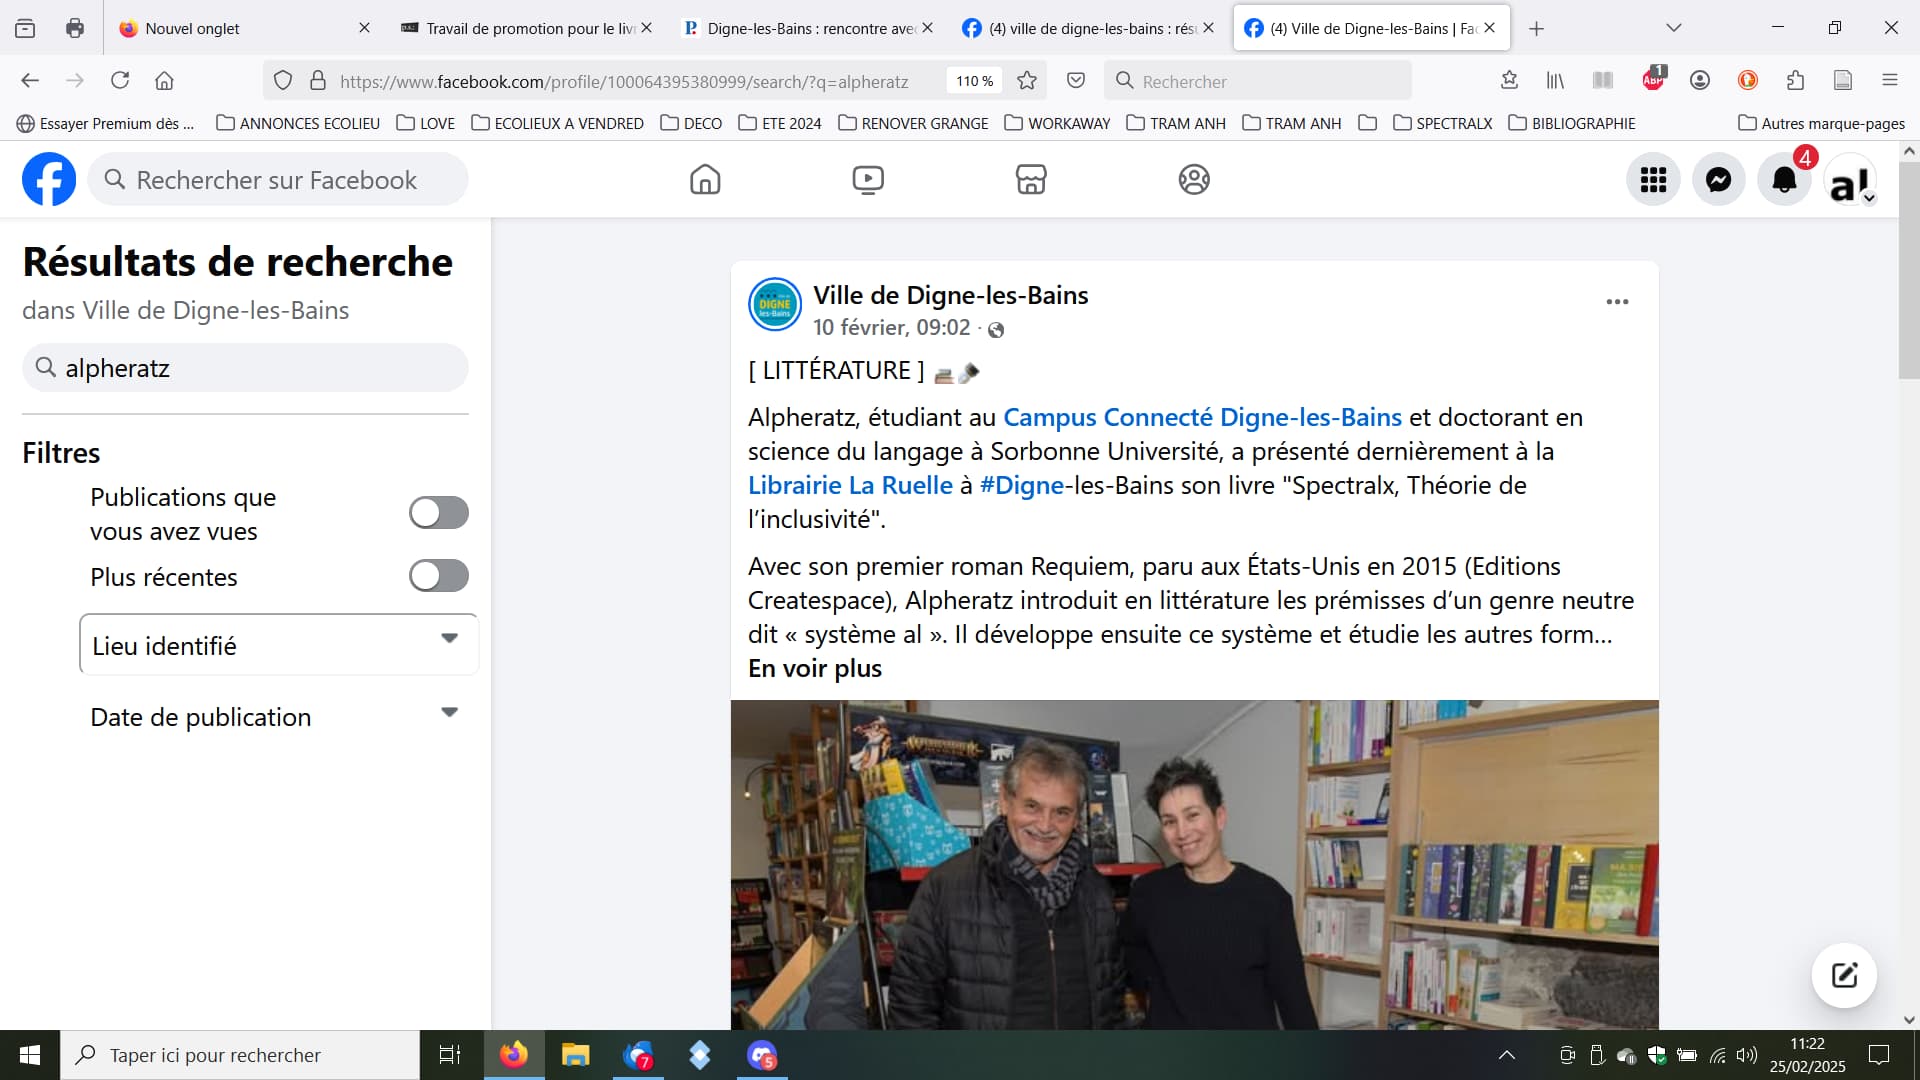Image resolution: width=1920 pixels, height=1080 pixels.
Task: Open the Facebook menu grid icon
Action: click(x=1653, y=180)
